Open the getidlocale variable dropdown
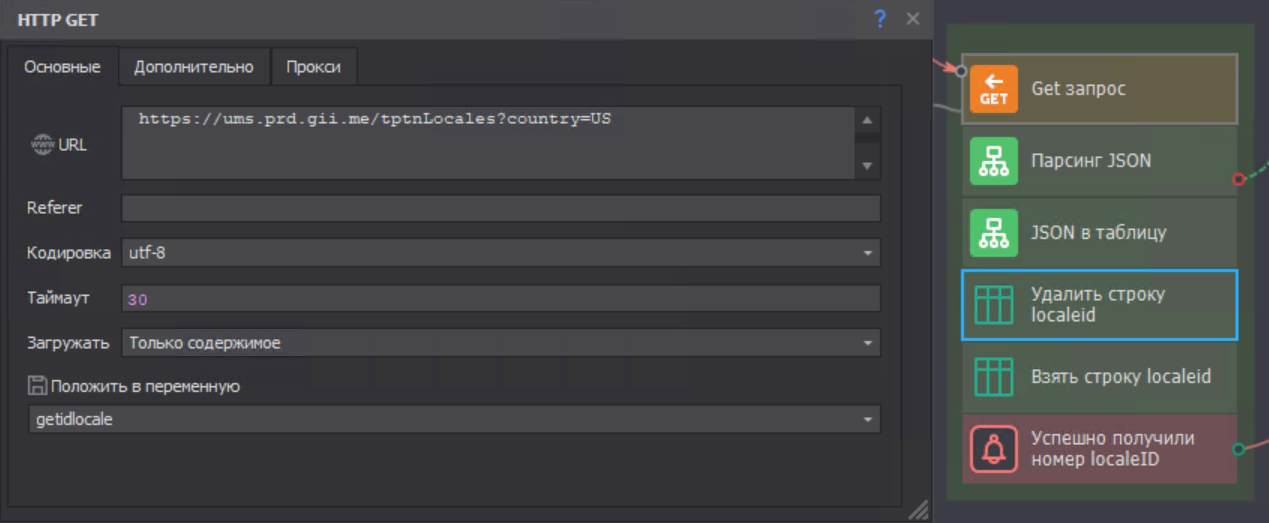The height and width of the screenshot is (523, 1269). pos(454,420)
